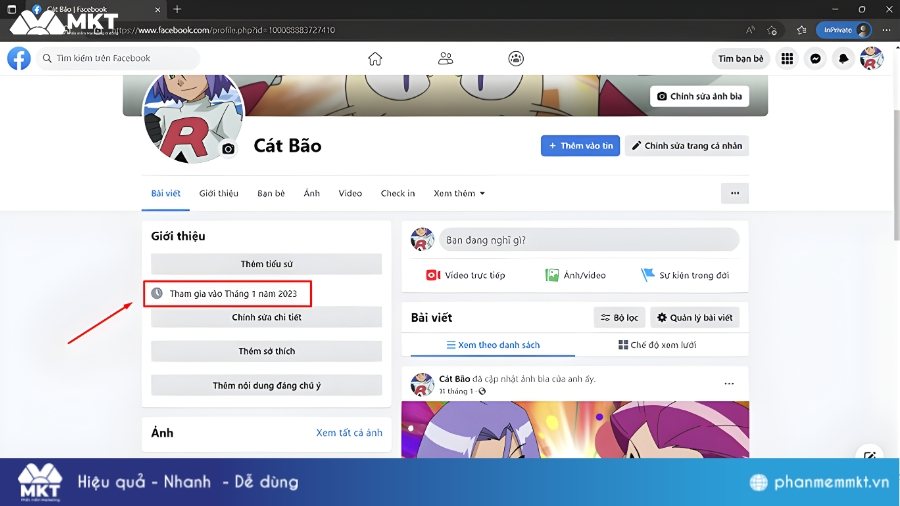Click Chỉnh sửa chi tiết button
Screen dimensions: 900x506
pos(266,317)
